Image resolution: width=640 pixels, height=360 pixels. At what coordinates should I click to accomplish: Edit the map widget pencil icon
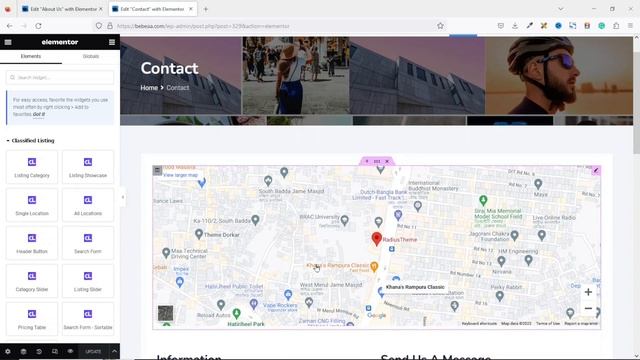[596, 171]
